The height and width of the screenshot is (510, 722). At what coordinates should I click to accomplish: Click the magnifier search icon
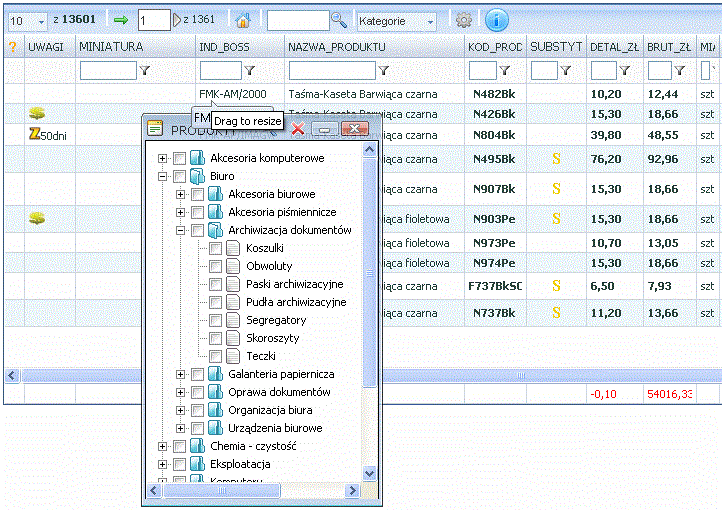(x=339, y=20)
